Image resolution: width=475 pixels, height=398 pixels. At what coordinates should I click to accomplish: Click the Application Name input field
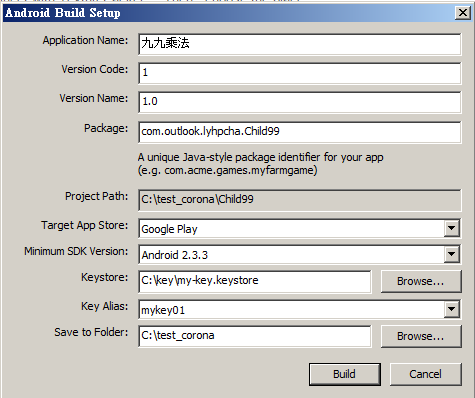pos(300,44)
